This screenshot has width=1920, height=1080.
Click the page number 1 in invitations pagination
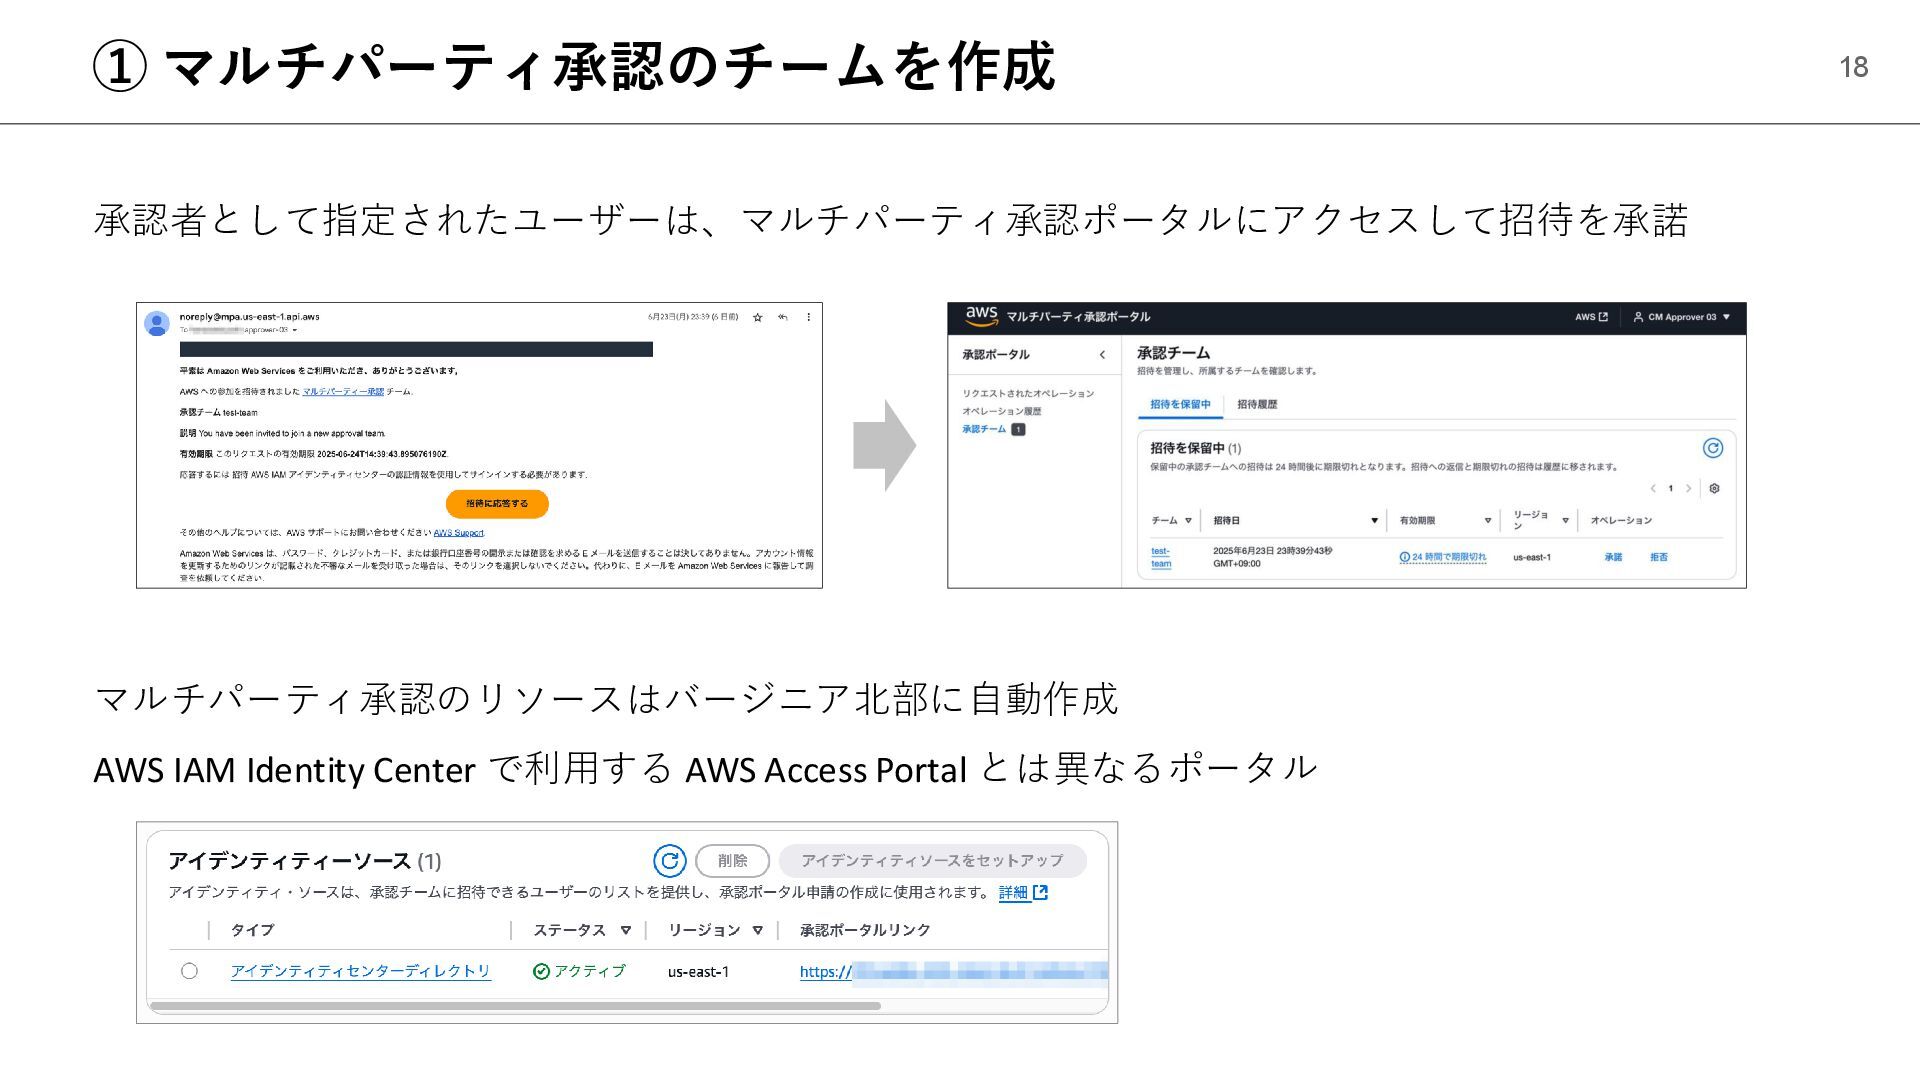pyautogui.click(x=1670, y=489)
